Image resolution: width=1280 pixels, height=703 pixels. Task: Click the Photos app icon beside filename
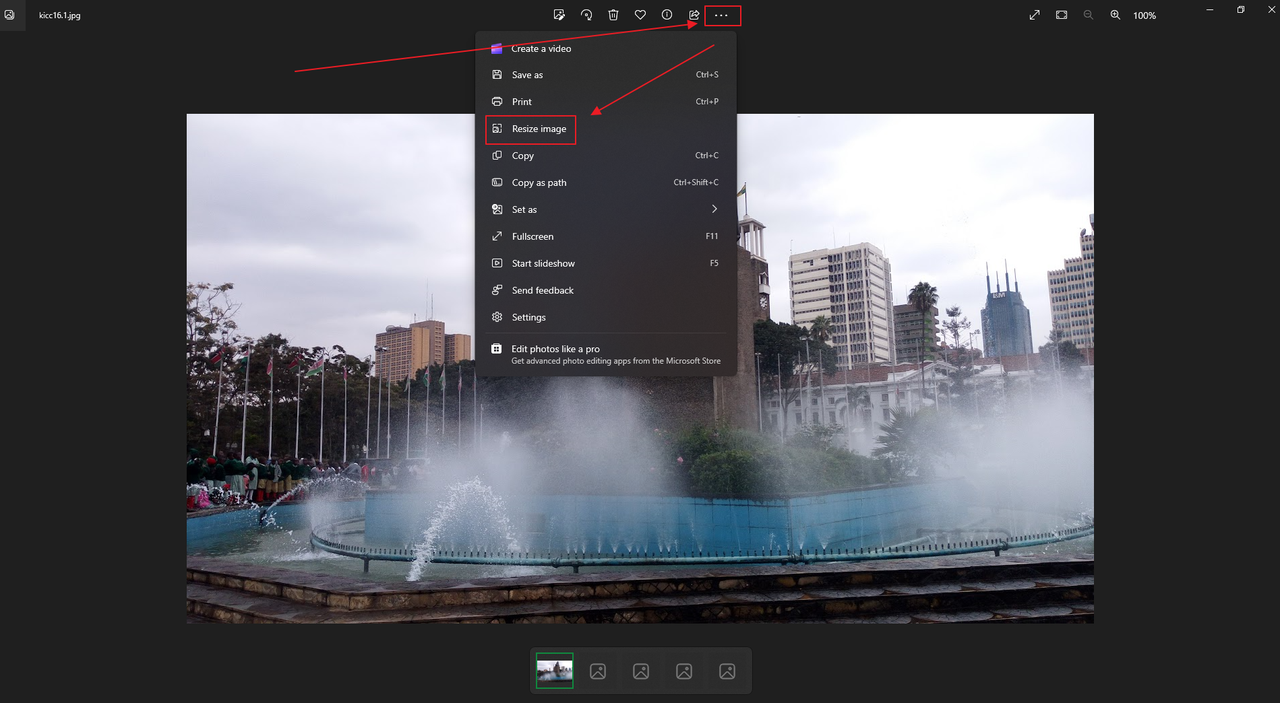click(x=10, y=15)
